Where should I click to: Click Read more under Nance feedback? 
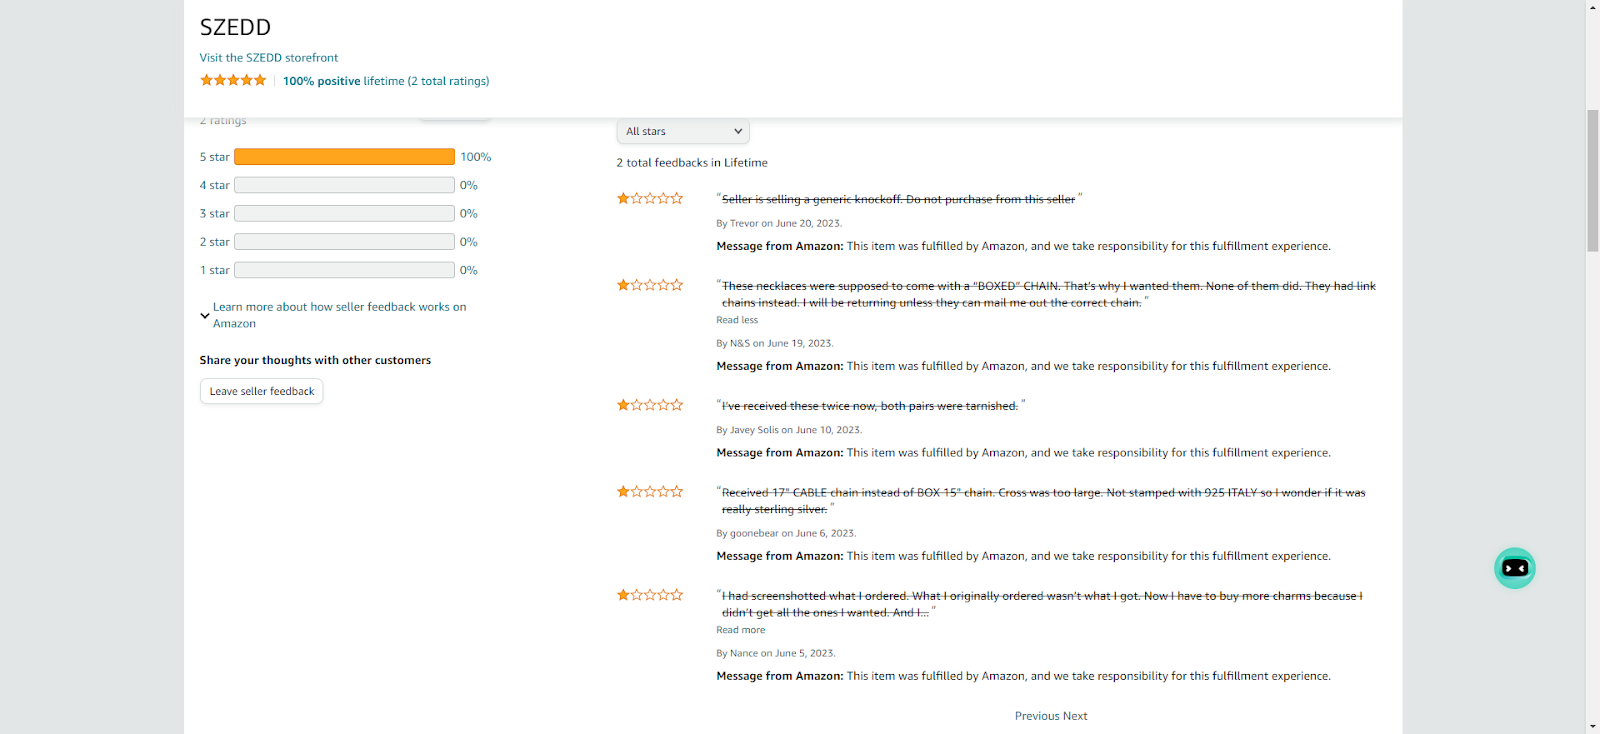741,630
